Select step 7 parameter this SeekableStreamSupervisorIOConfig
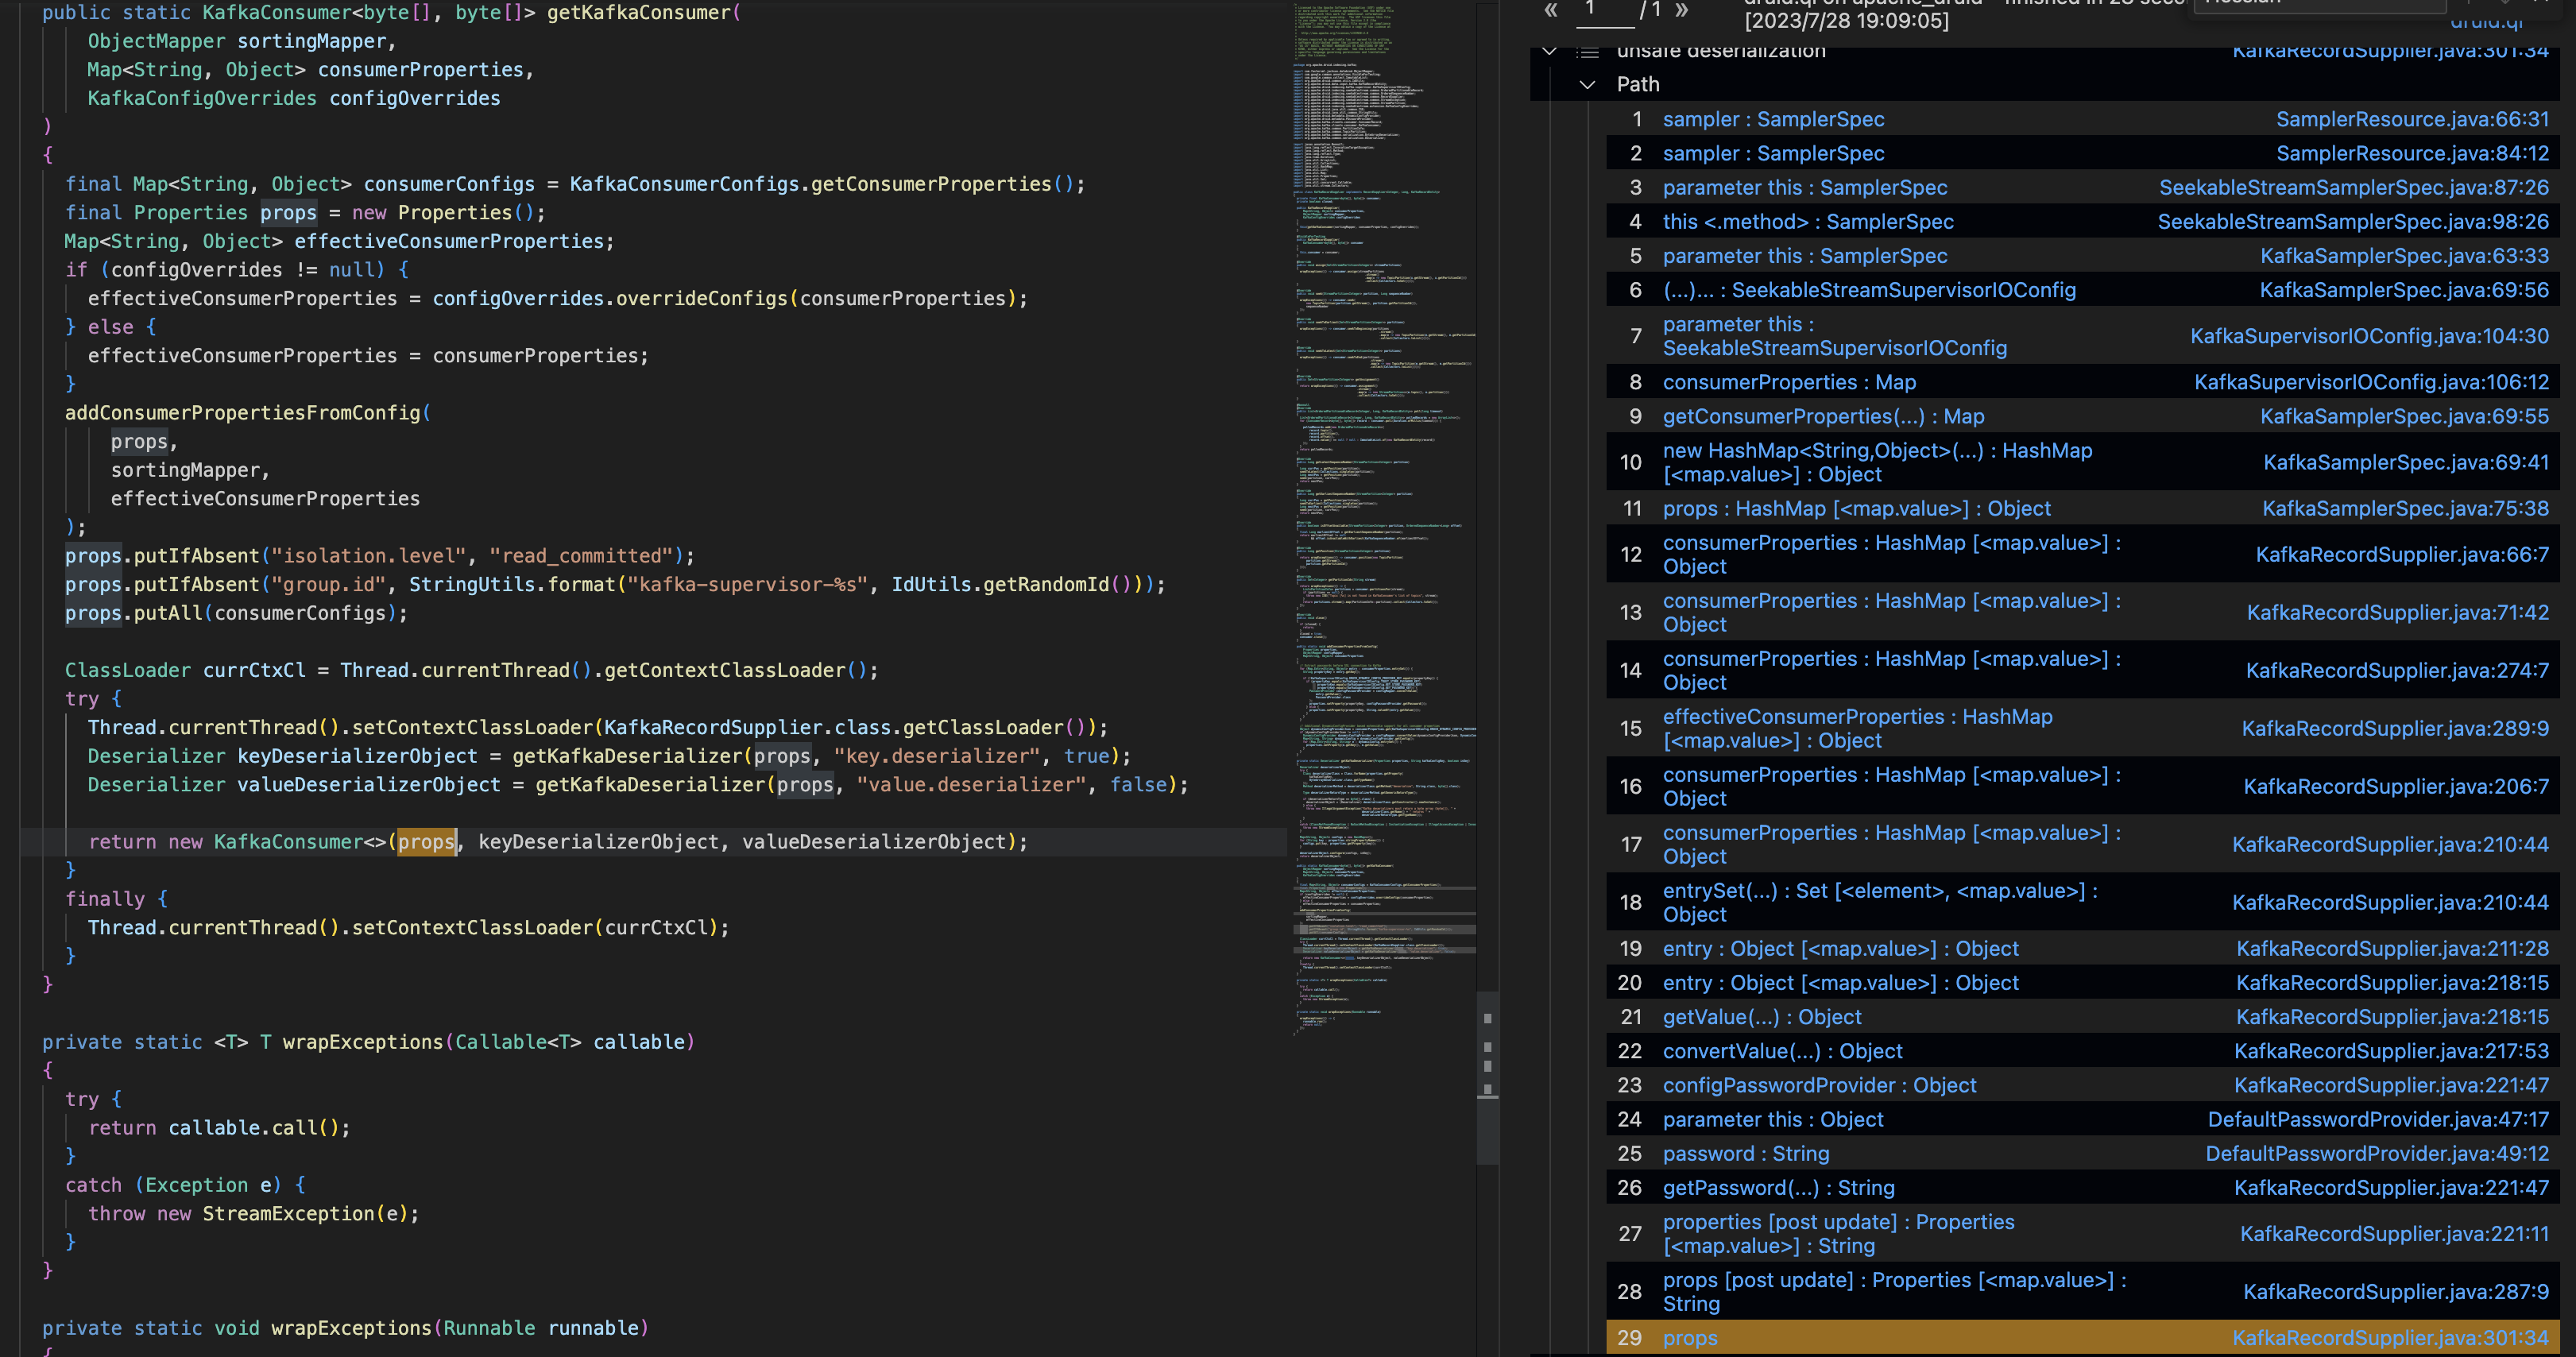This screenshot has height=1357, width=2576. (x=1834, y=336)
